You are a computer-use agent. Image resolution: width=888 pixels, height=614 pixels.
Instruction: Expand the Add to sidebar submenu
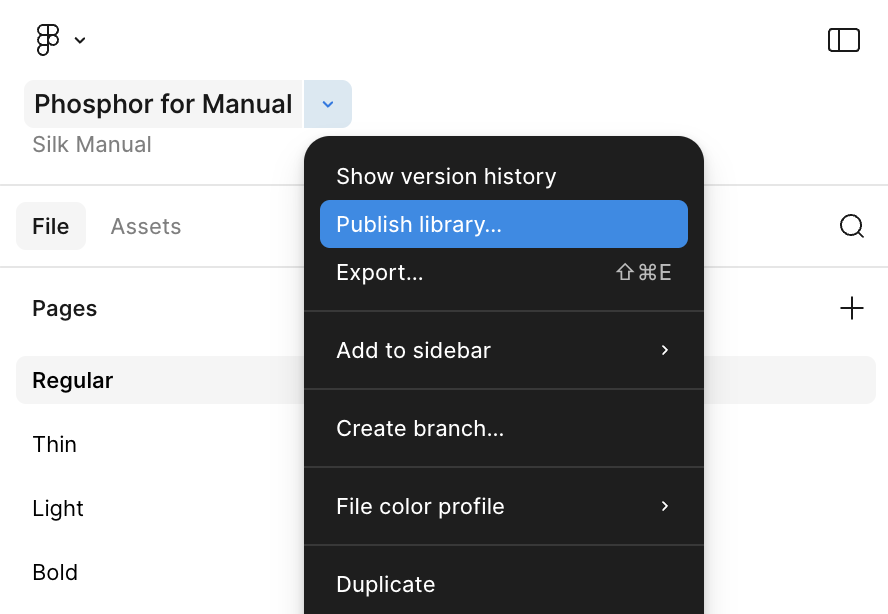pyautogui.click(x=413, y=350)
